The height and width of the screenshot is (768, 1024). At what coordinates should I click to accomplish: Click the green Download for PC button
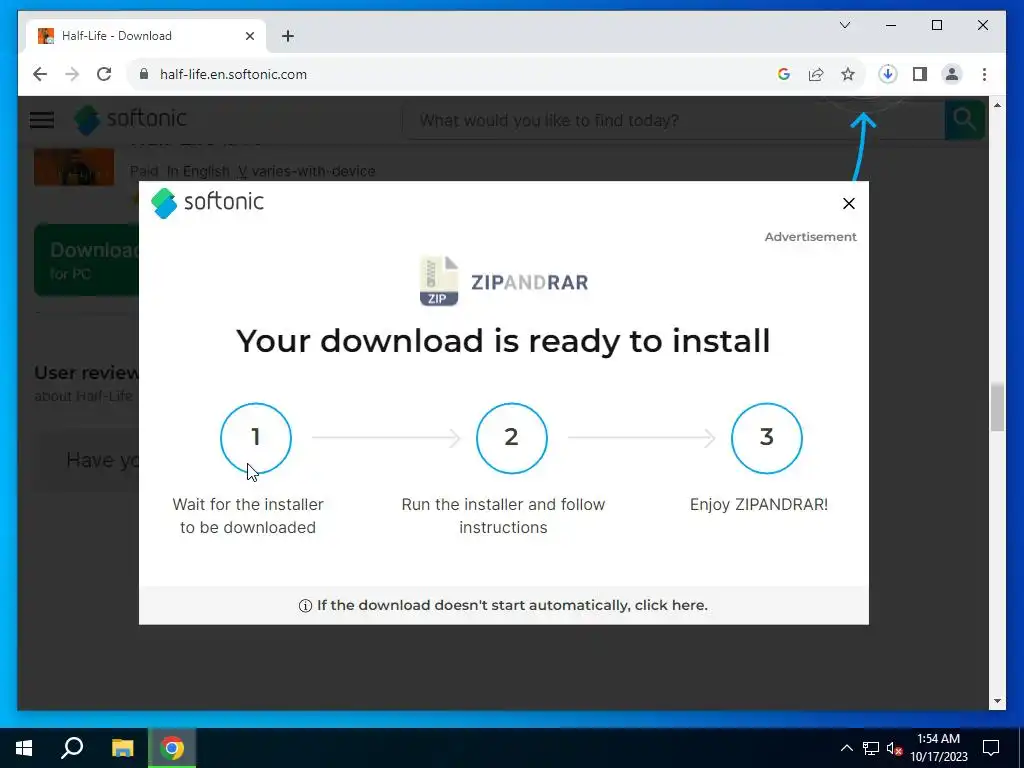coord(87,260)
